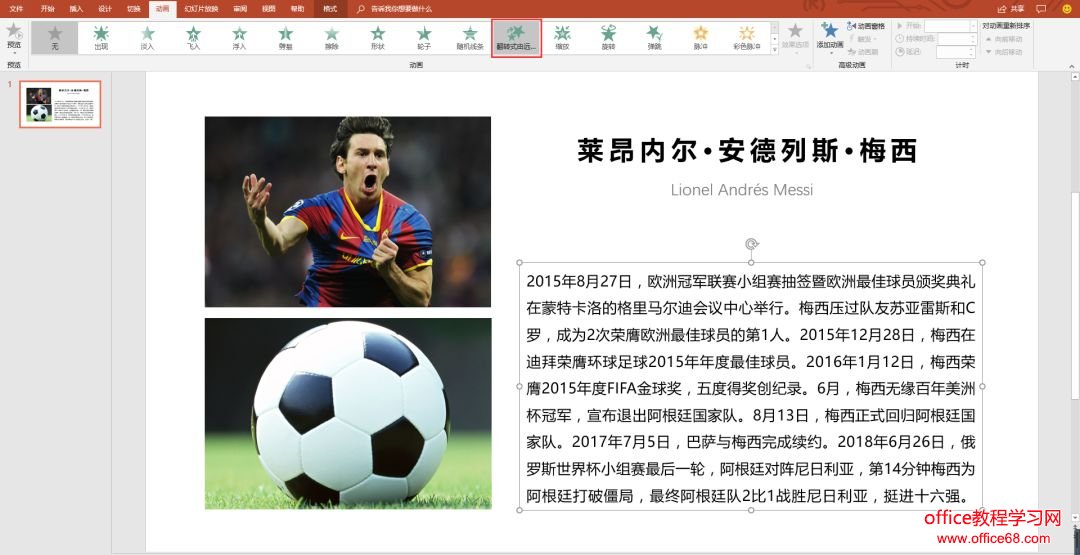1080x555 pixels.
Task: Apply the 旋转 (Spin) animation
Action: coord(608,37)
